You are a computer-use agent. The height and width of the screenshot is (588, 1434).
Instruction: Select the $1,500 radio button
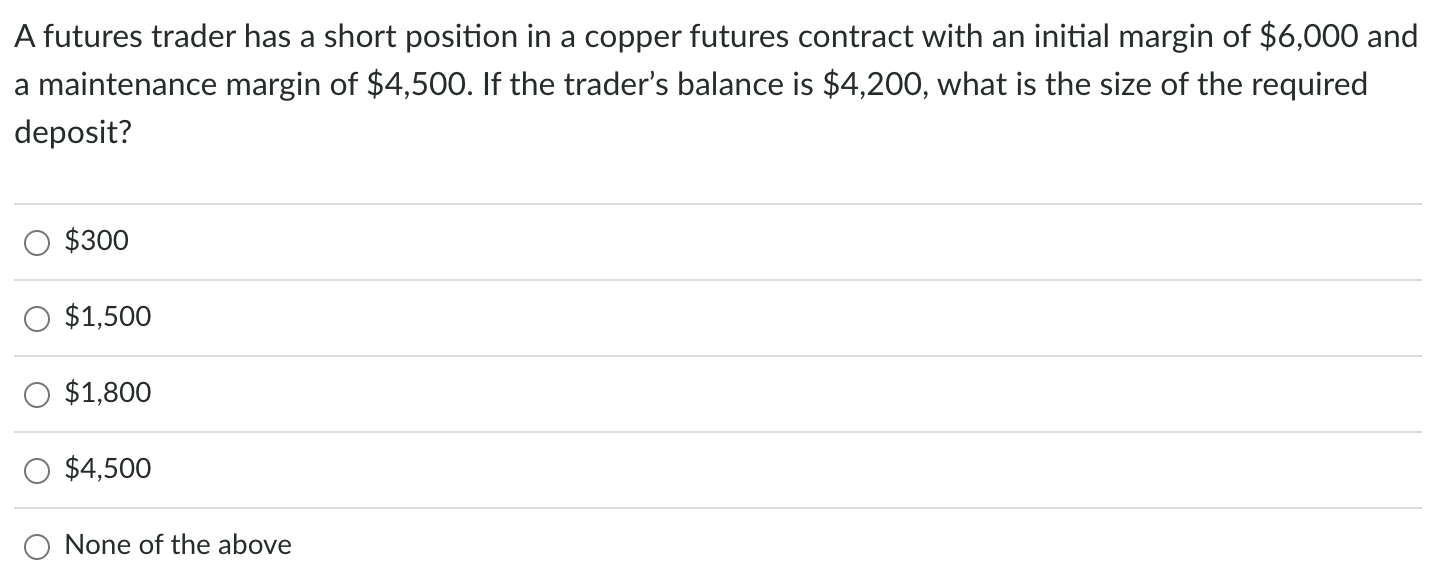37,318
